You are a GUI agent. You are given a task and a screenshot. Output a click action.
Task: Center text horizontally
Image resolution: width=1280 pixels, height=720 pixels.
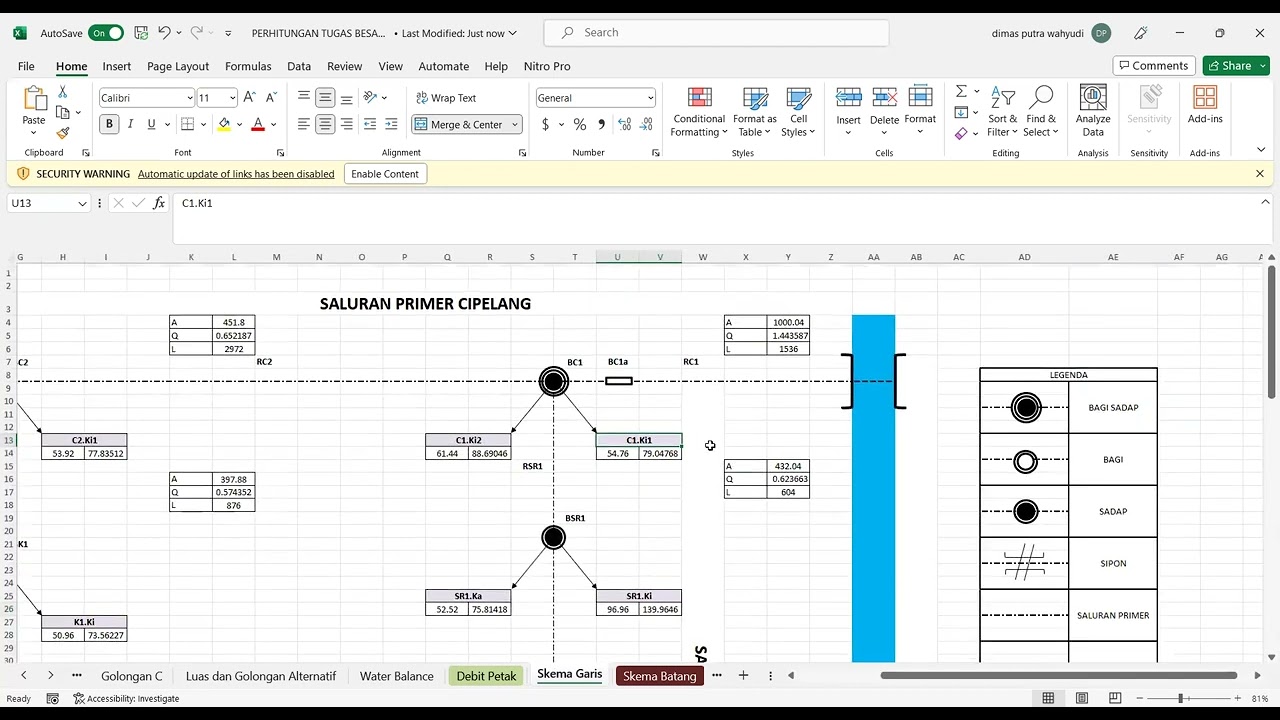pos(325,124)
